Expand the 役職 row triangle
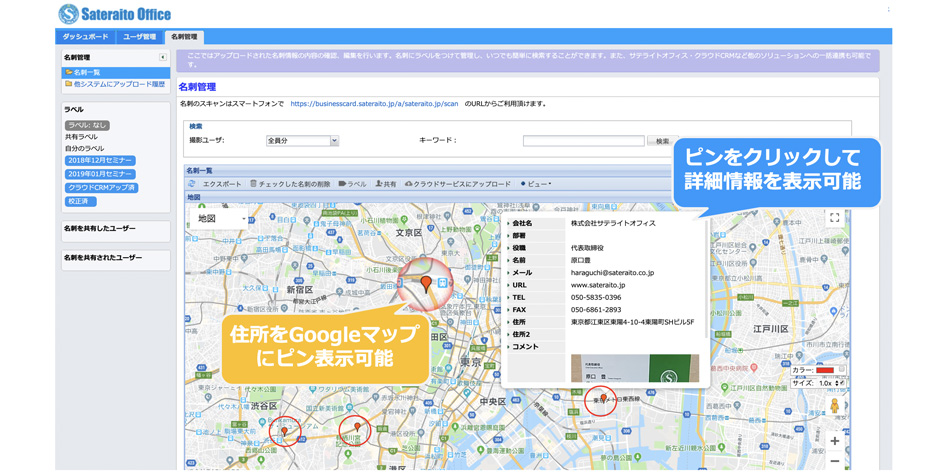Image resolution: width=948 pixels, height=474 pixels. [x=509, y=248]
